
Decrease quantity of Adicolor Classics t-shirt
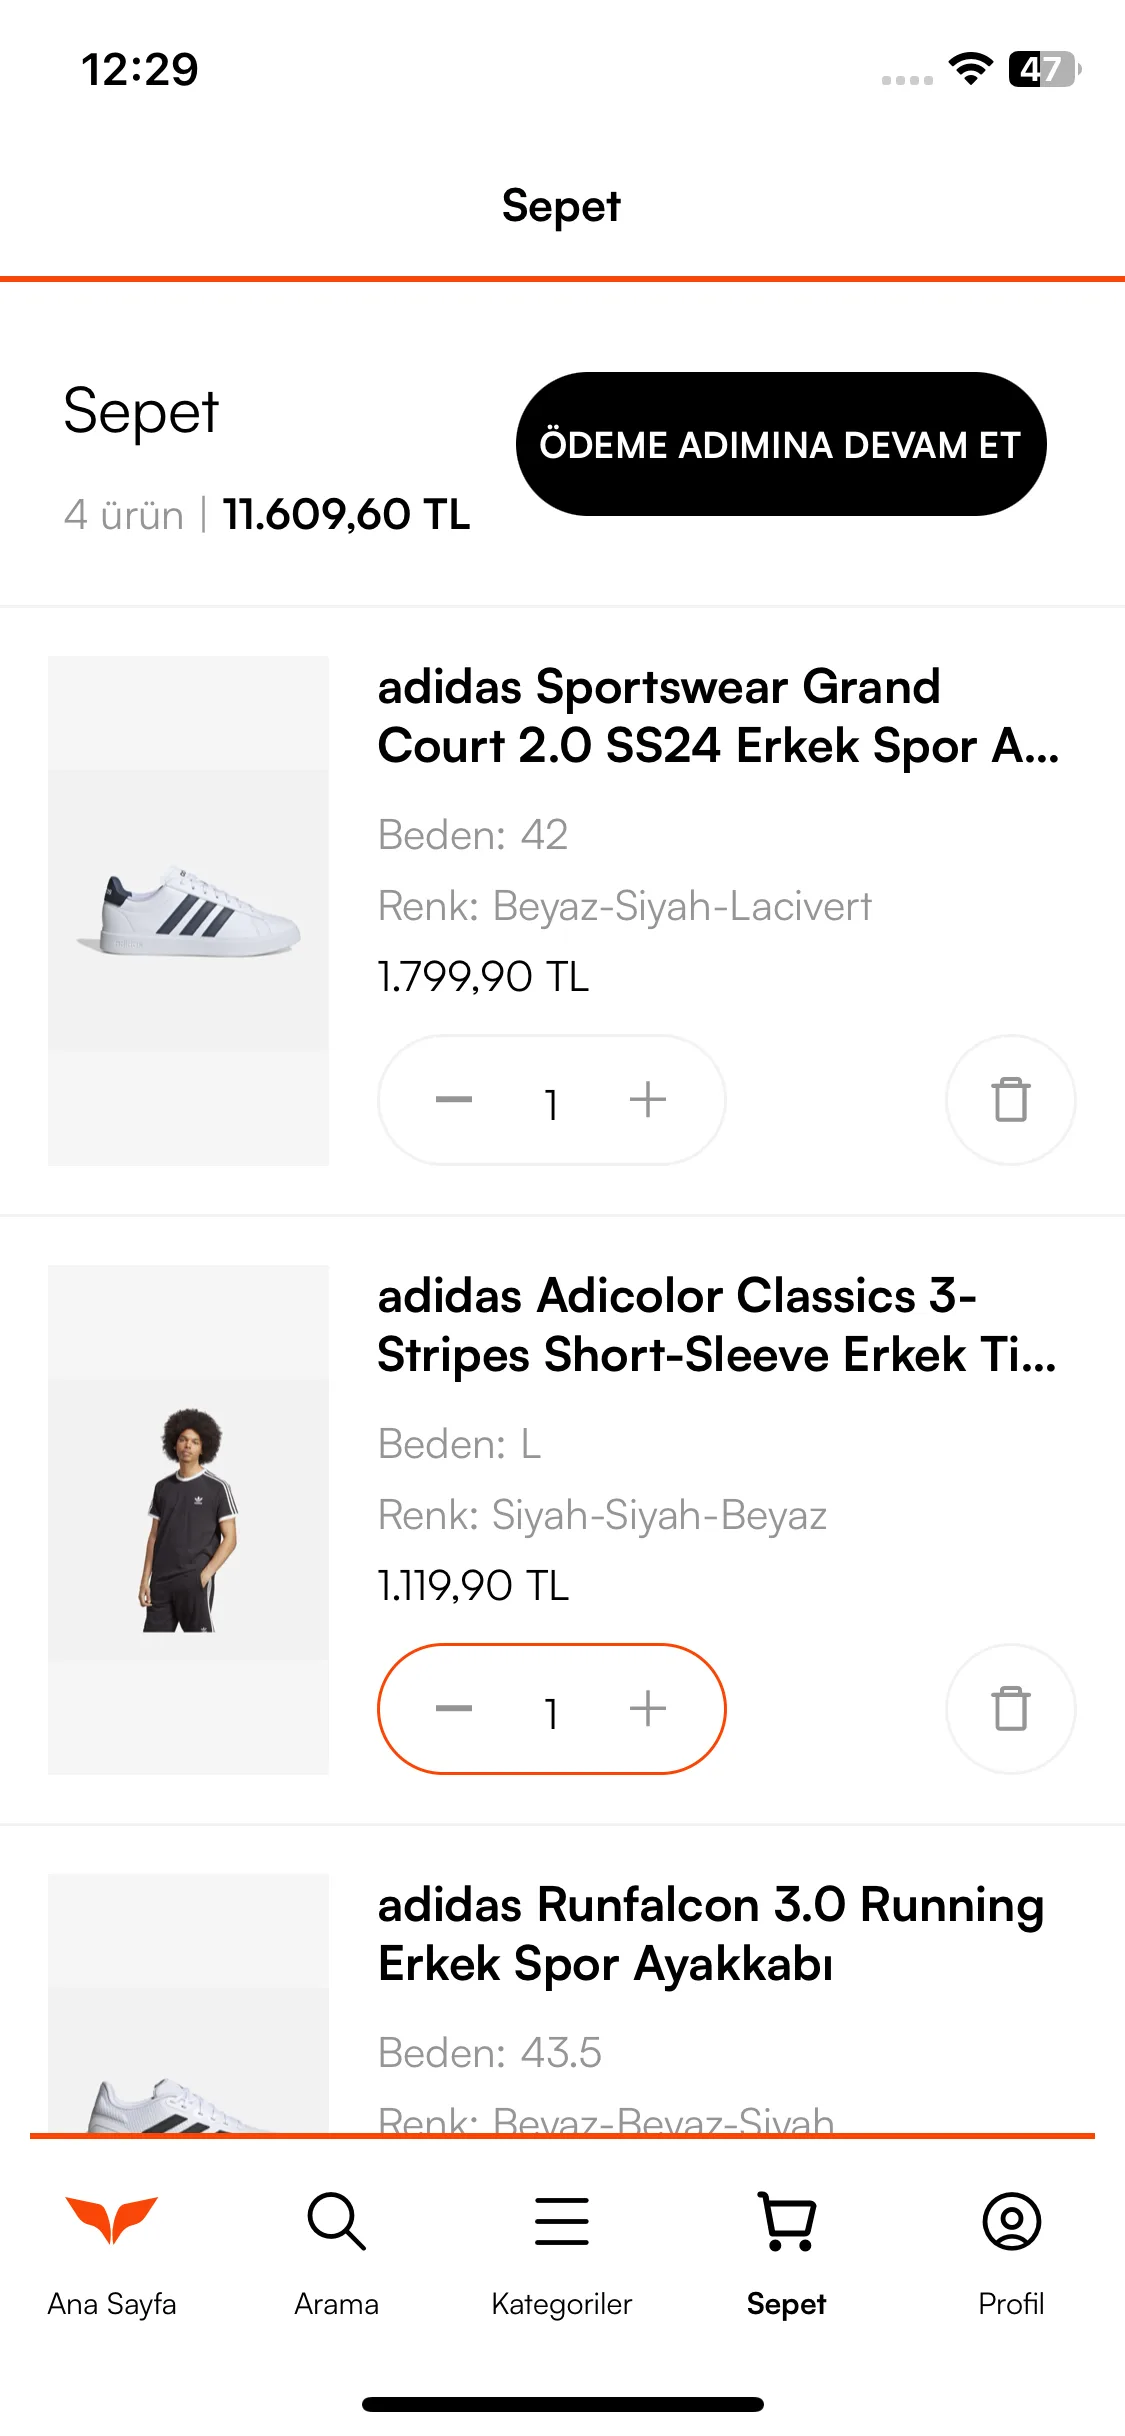(454, 1709)
